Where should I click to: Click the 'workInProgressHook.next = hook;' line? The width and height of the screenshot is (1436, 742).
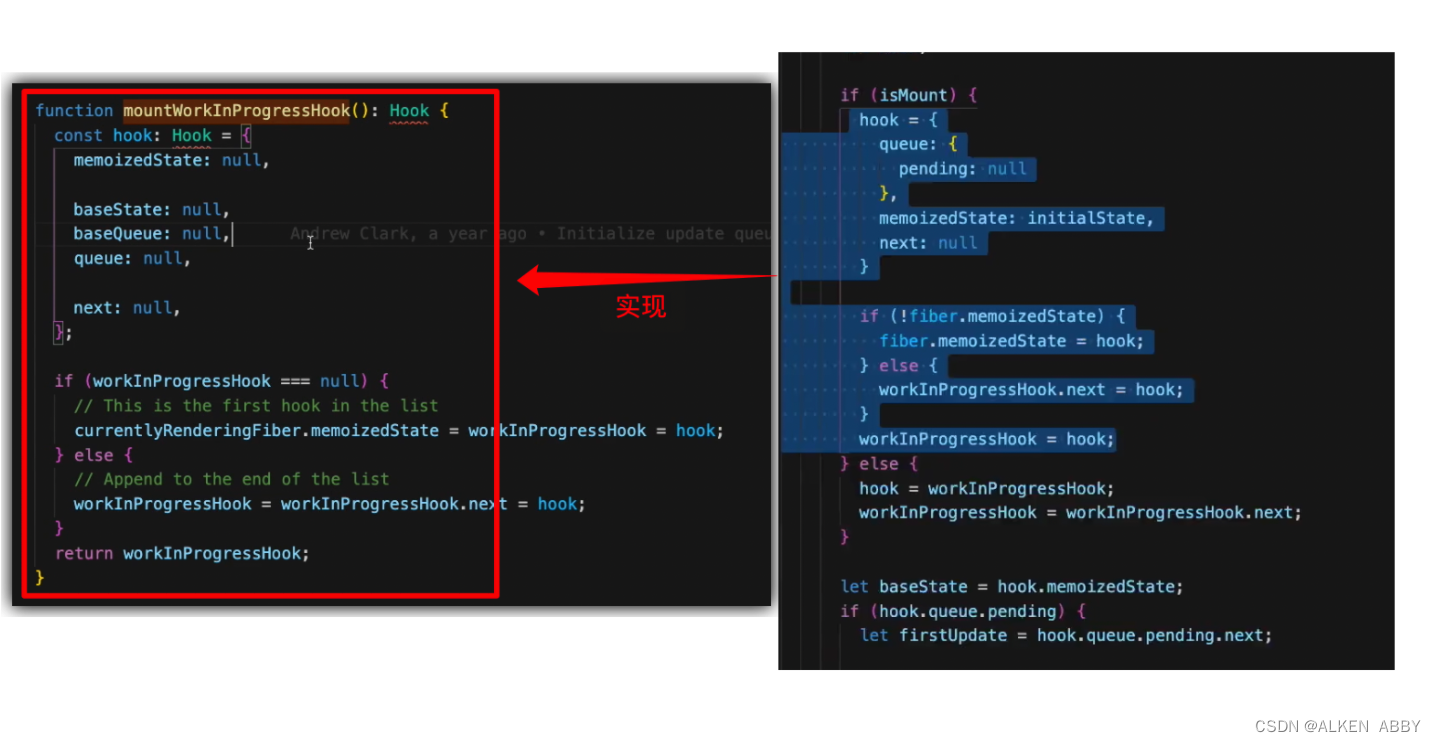click(x=1031, y=390)
